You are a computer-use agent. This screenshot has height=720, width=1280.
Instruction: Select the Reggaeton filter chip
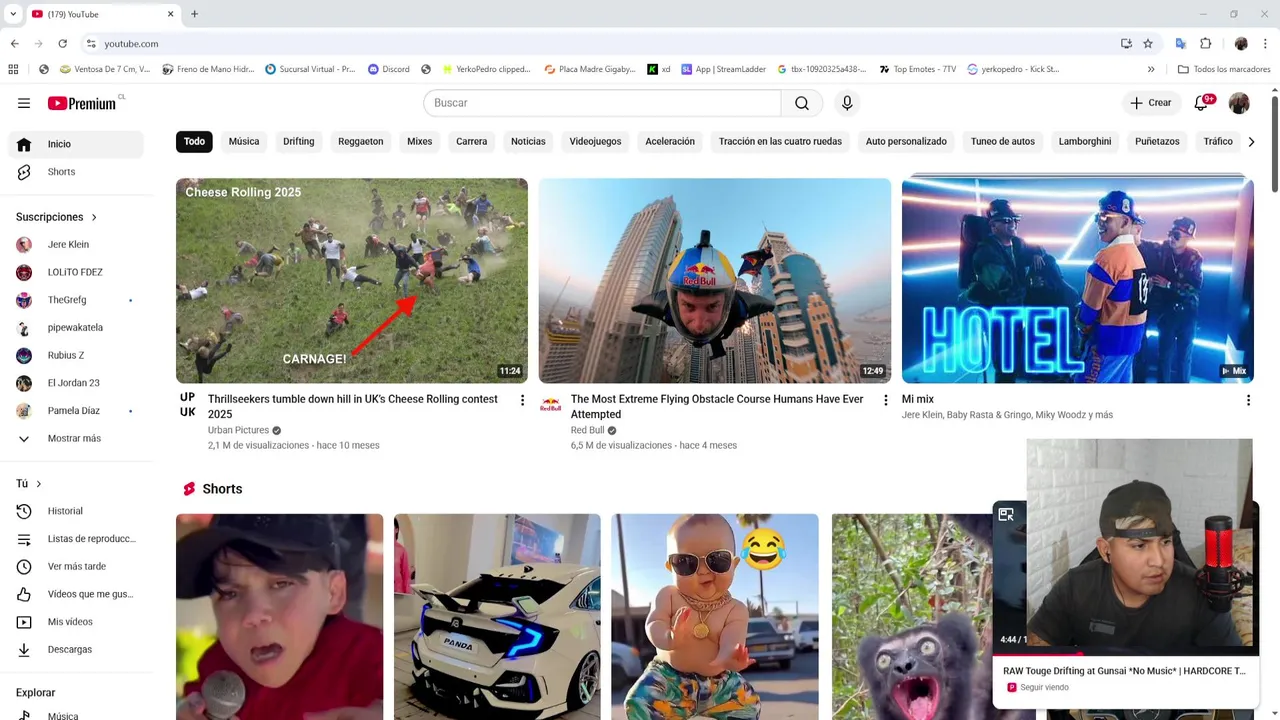click(x=361, y=142)
